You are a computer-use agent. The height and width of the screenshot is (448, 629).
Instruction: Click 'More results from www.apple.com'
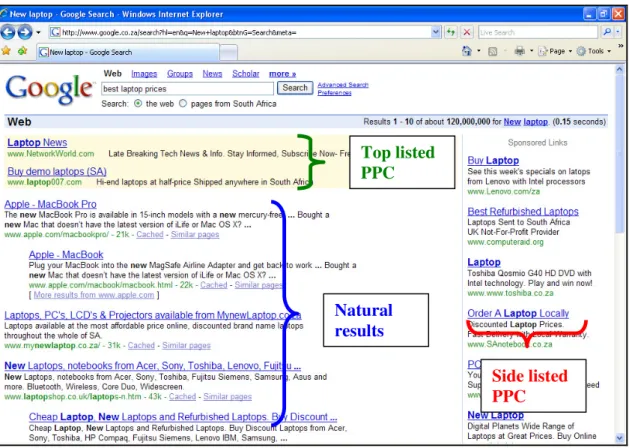pos(94,295)
